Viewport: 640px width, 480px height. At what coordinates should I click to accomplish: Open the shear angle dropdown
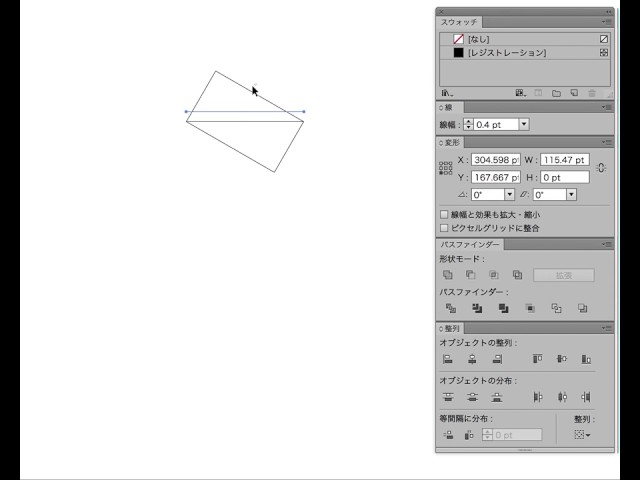pyautogui.click(x=571, y=195)
